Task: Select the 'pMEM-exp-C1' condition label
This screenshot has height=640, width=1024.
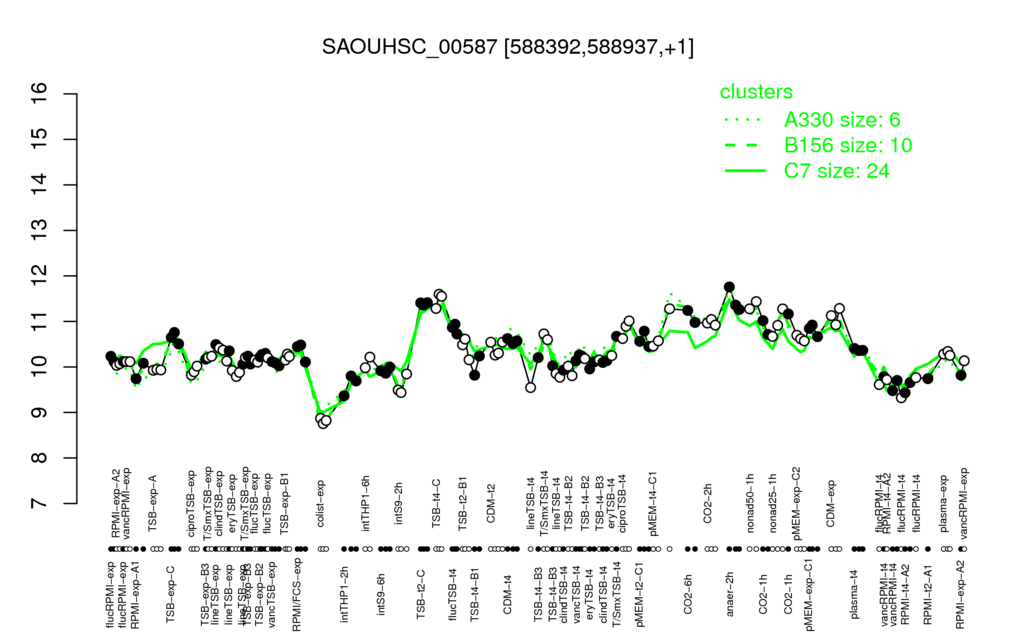Action: tap(810, 595)
